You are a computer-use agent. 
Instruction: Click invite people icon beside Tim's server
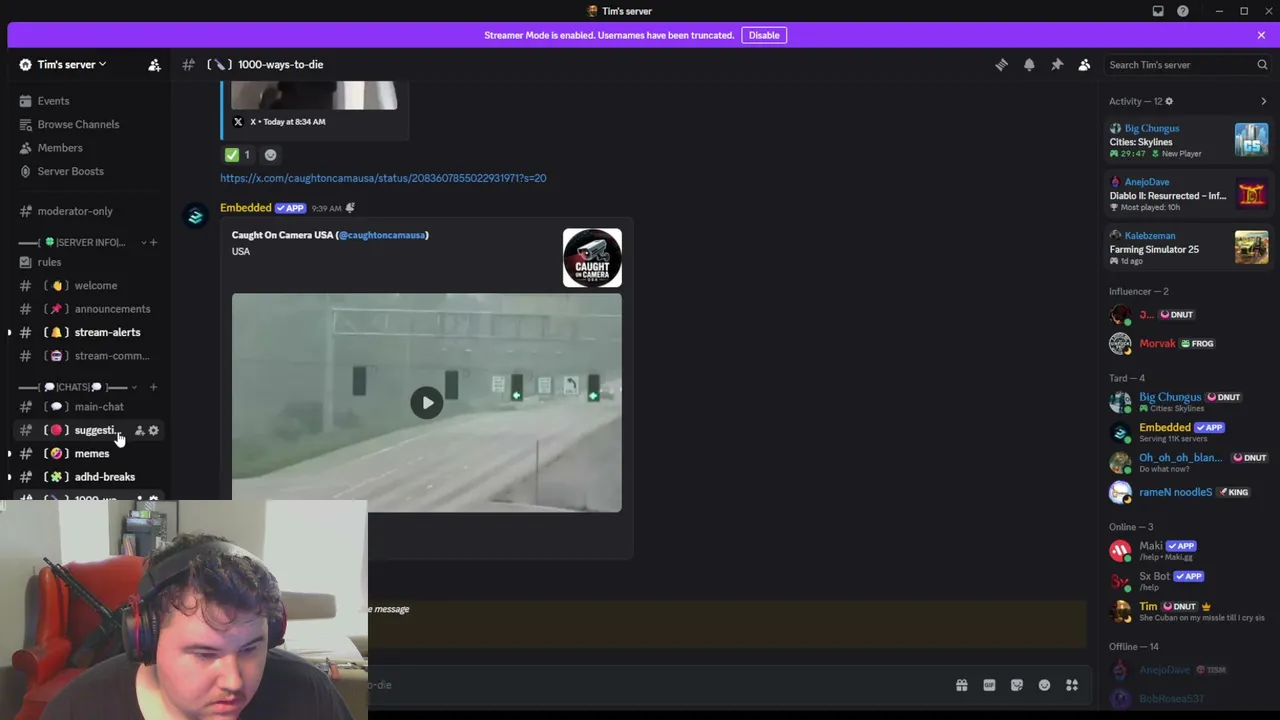pos(154,65)
